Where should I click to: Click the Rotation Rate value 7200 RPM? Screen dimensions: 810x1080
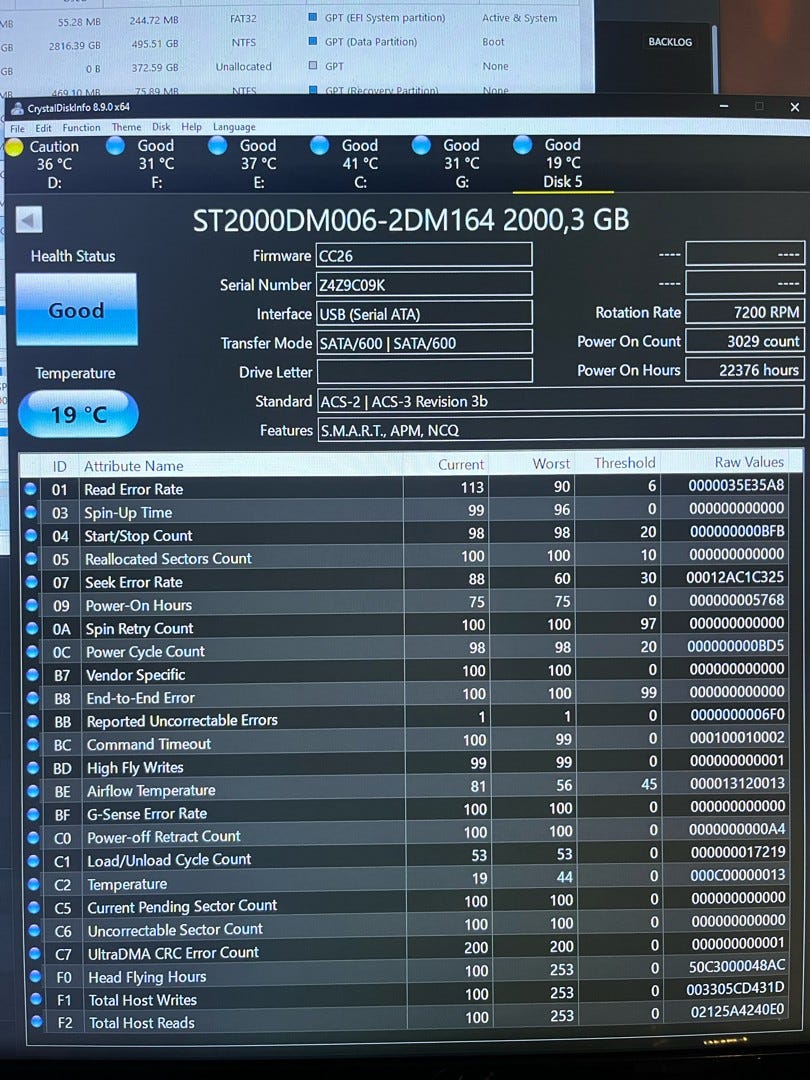point(745,312)
